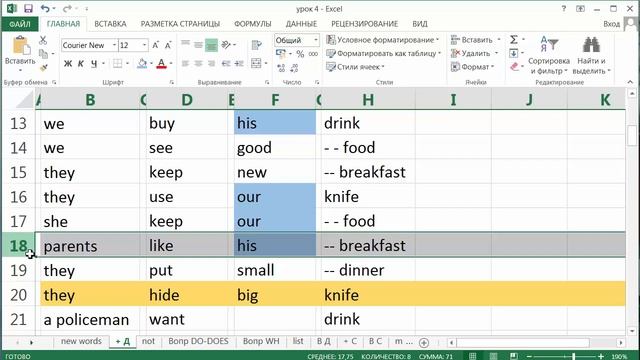Expand the Форматировать как таблицу menu
Screen dimensions: 640x360
click(384, 53)
